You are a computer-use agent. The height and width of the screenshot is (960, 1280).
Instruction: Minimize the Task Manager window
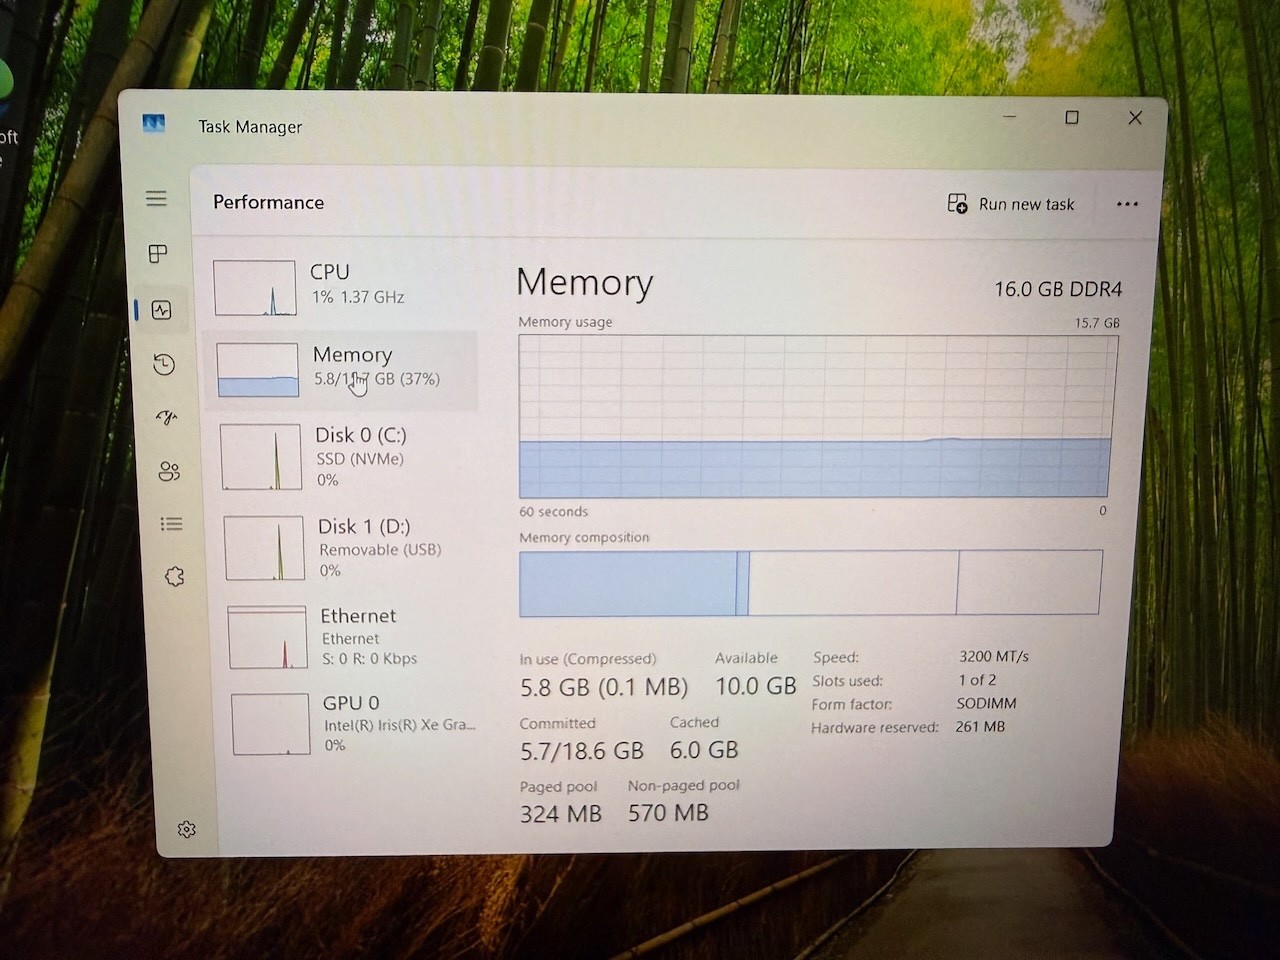point(1010,117)
